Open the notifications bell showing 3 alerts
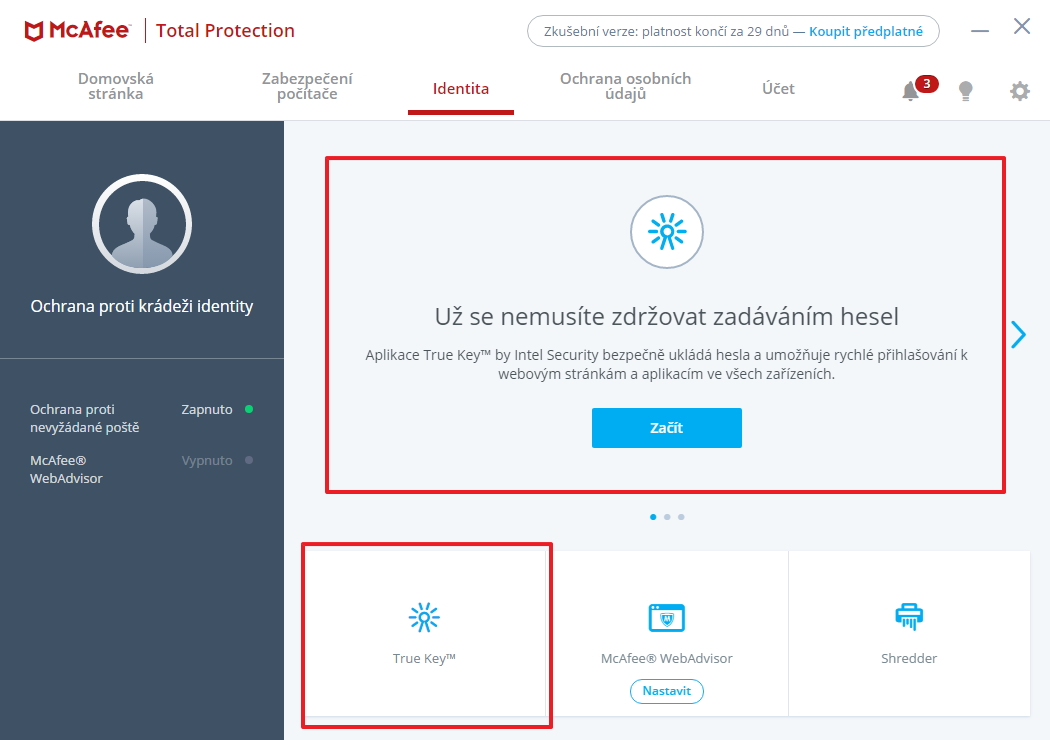This screenshot has height=740, width=1050. point(911,90)
